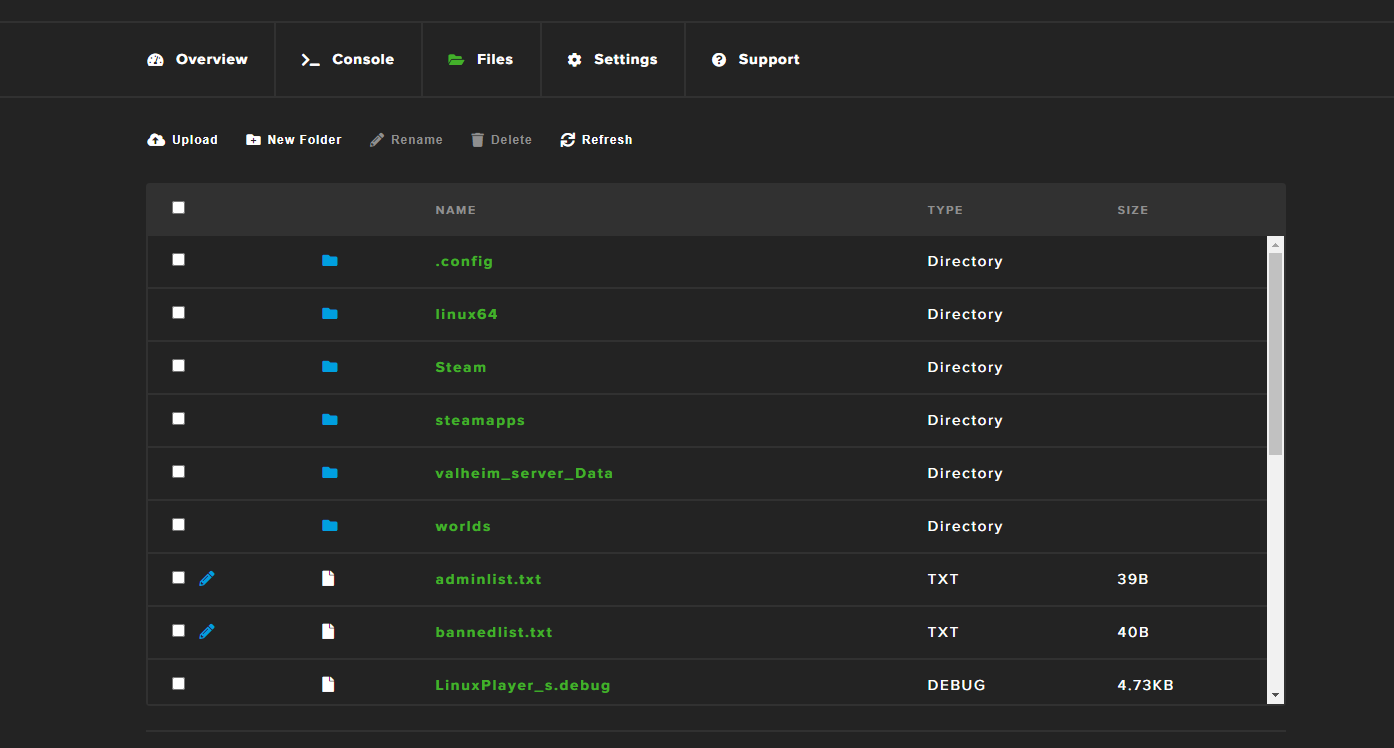Open the Support tab
This screenshot has width=1394, height=748.
[755, 60]
